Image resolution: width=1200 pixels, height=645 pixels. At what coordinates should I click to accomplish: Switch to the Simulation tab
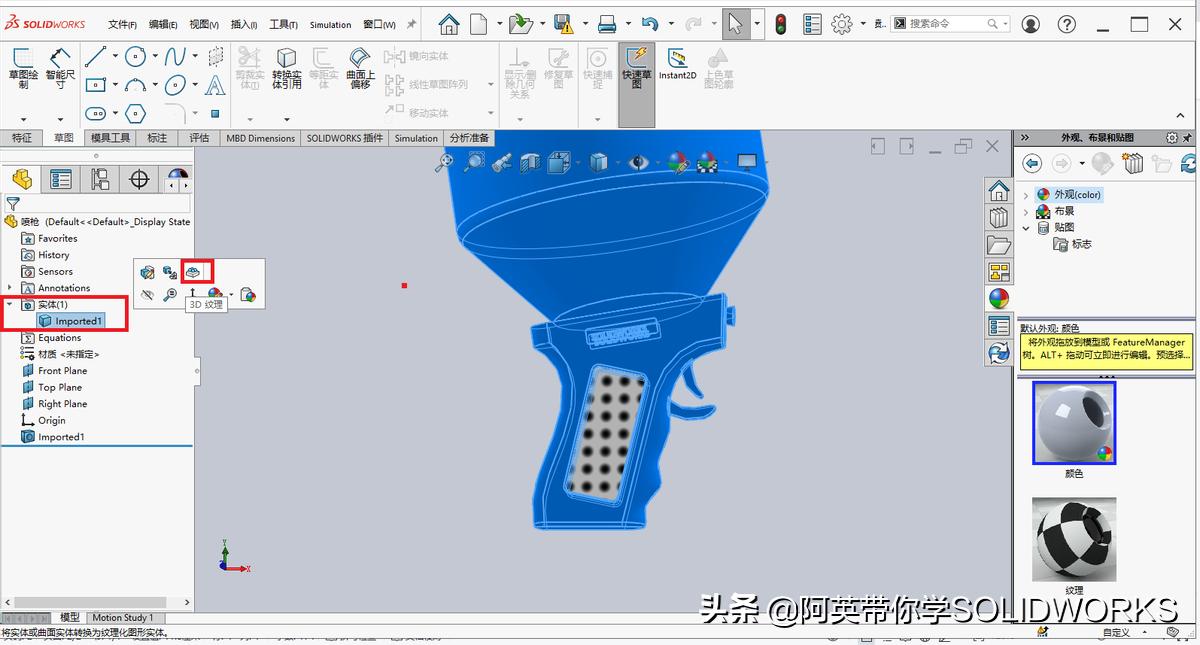(x=416, y=138)
